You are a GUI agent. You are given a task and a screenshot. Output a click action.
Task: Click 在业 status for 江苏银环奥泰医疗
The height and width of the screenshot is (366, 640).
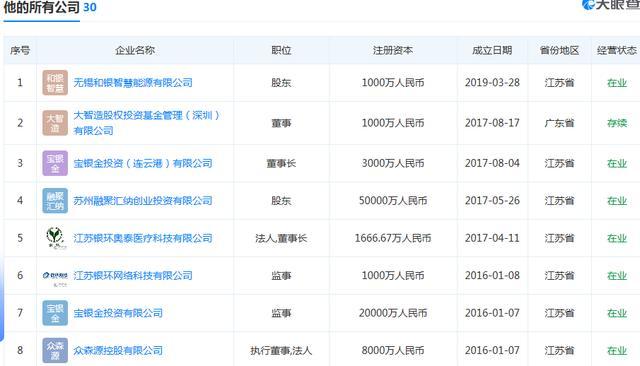pos(617,238)
